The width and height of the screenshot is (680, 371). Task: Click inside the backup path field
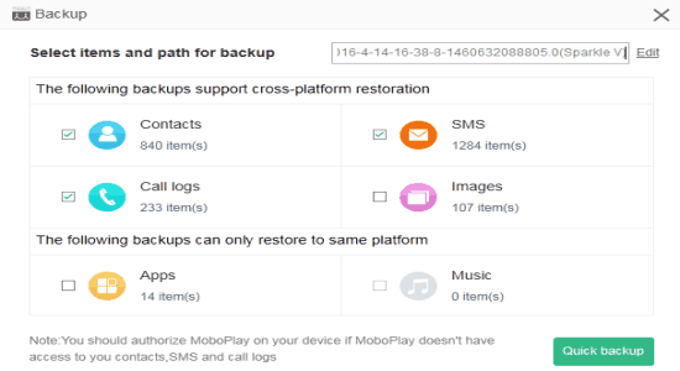(480, 53)
